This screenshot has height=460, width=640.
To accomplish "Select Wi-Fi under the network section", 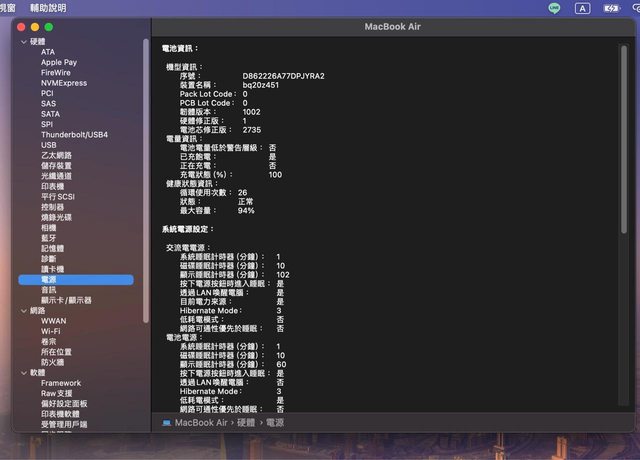I will 50,331.
